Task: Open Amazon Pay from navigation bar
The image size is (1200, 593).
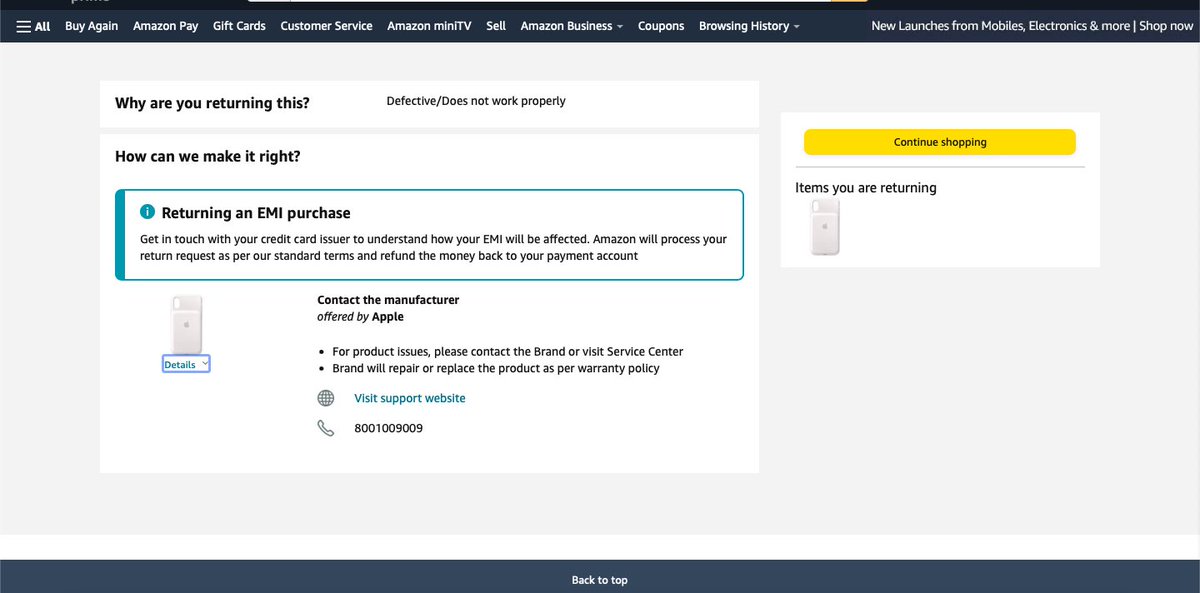Action: coord(166,26)
